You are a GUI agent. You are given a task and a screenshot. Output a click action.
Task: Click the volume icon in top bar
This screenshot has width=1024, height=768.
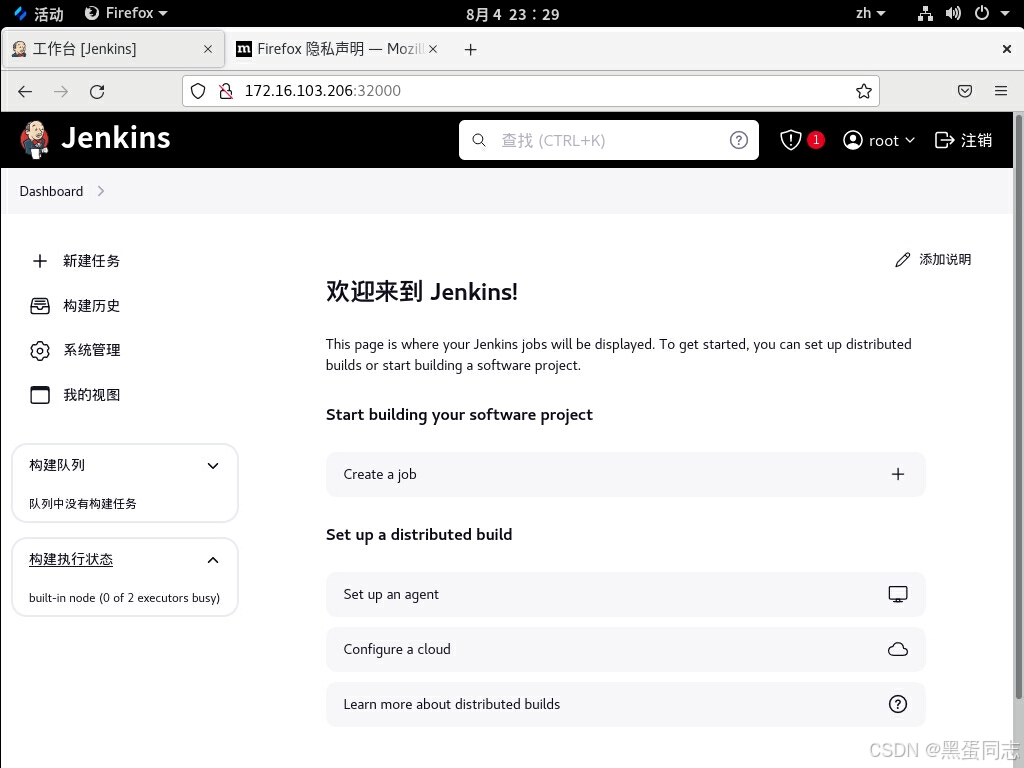click(953, 14)
